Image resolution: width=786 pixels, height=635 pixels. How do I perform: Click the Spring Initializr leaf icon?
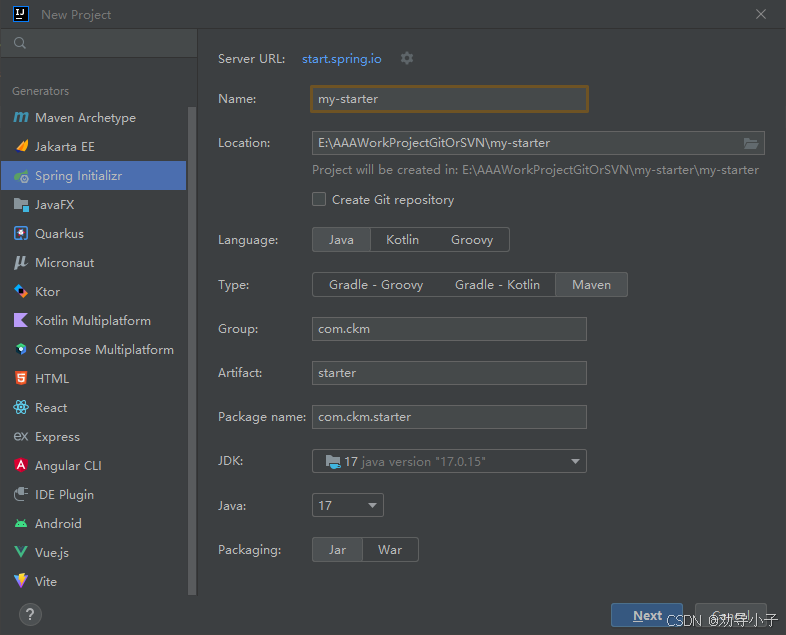21,176
